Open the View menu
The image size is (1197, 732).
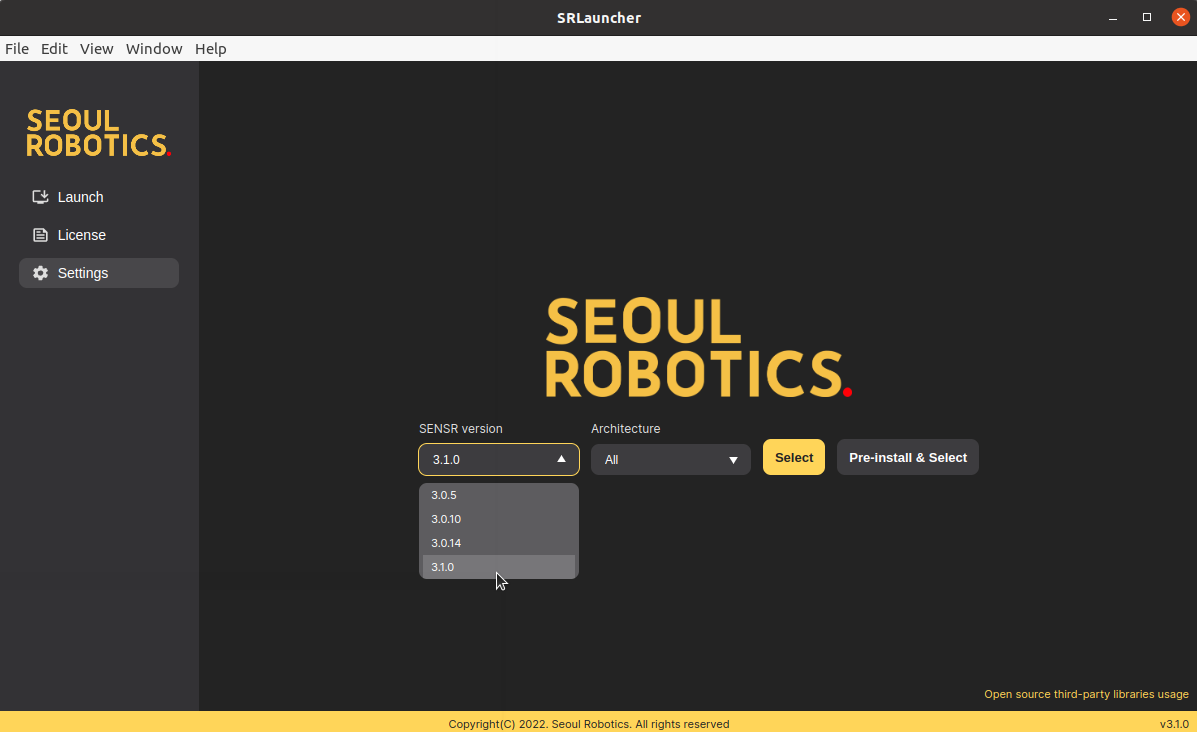coord(97,49)
